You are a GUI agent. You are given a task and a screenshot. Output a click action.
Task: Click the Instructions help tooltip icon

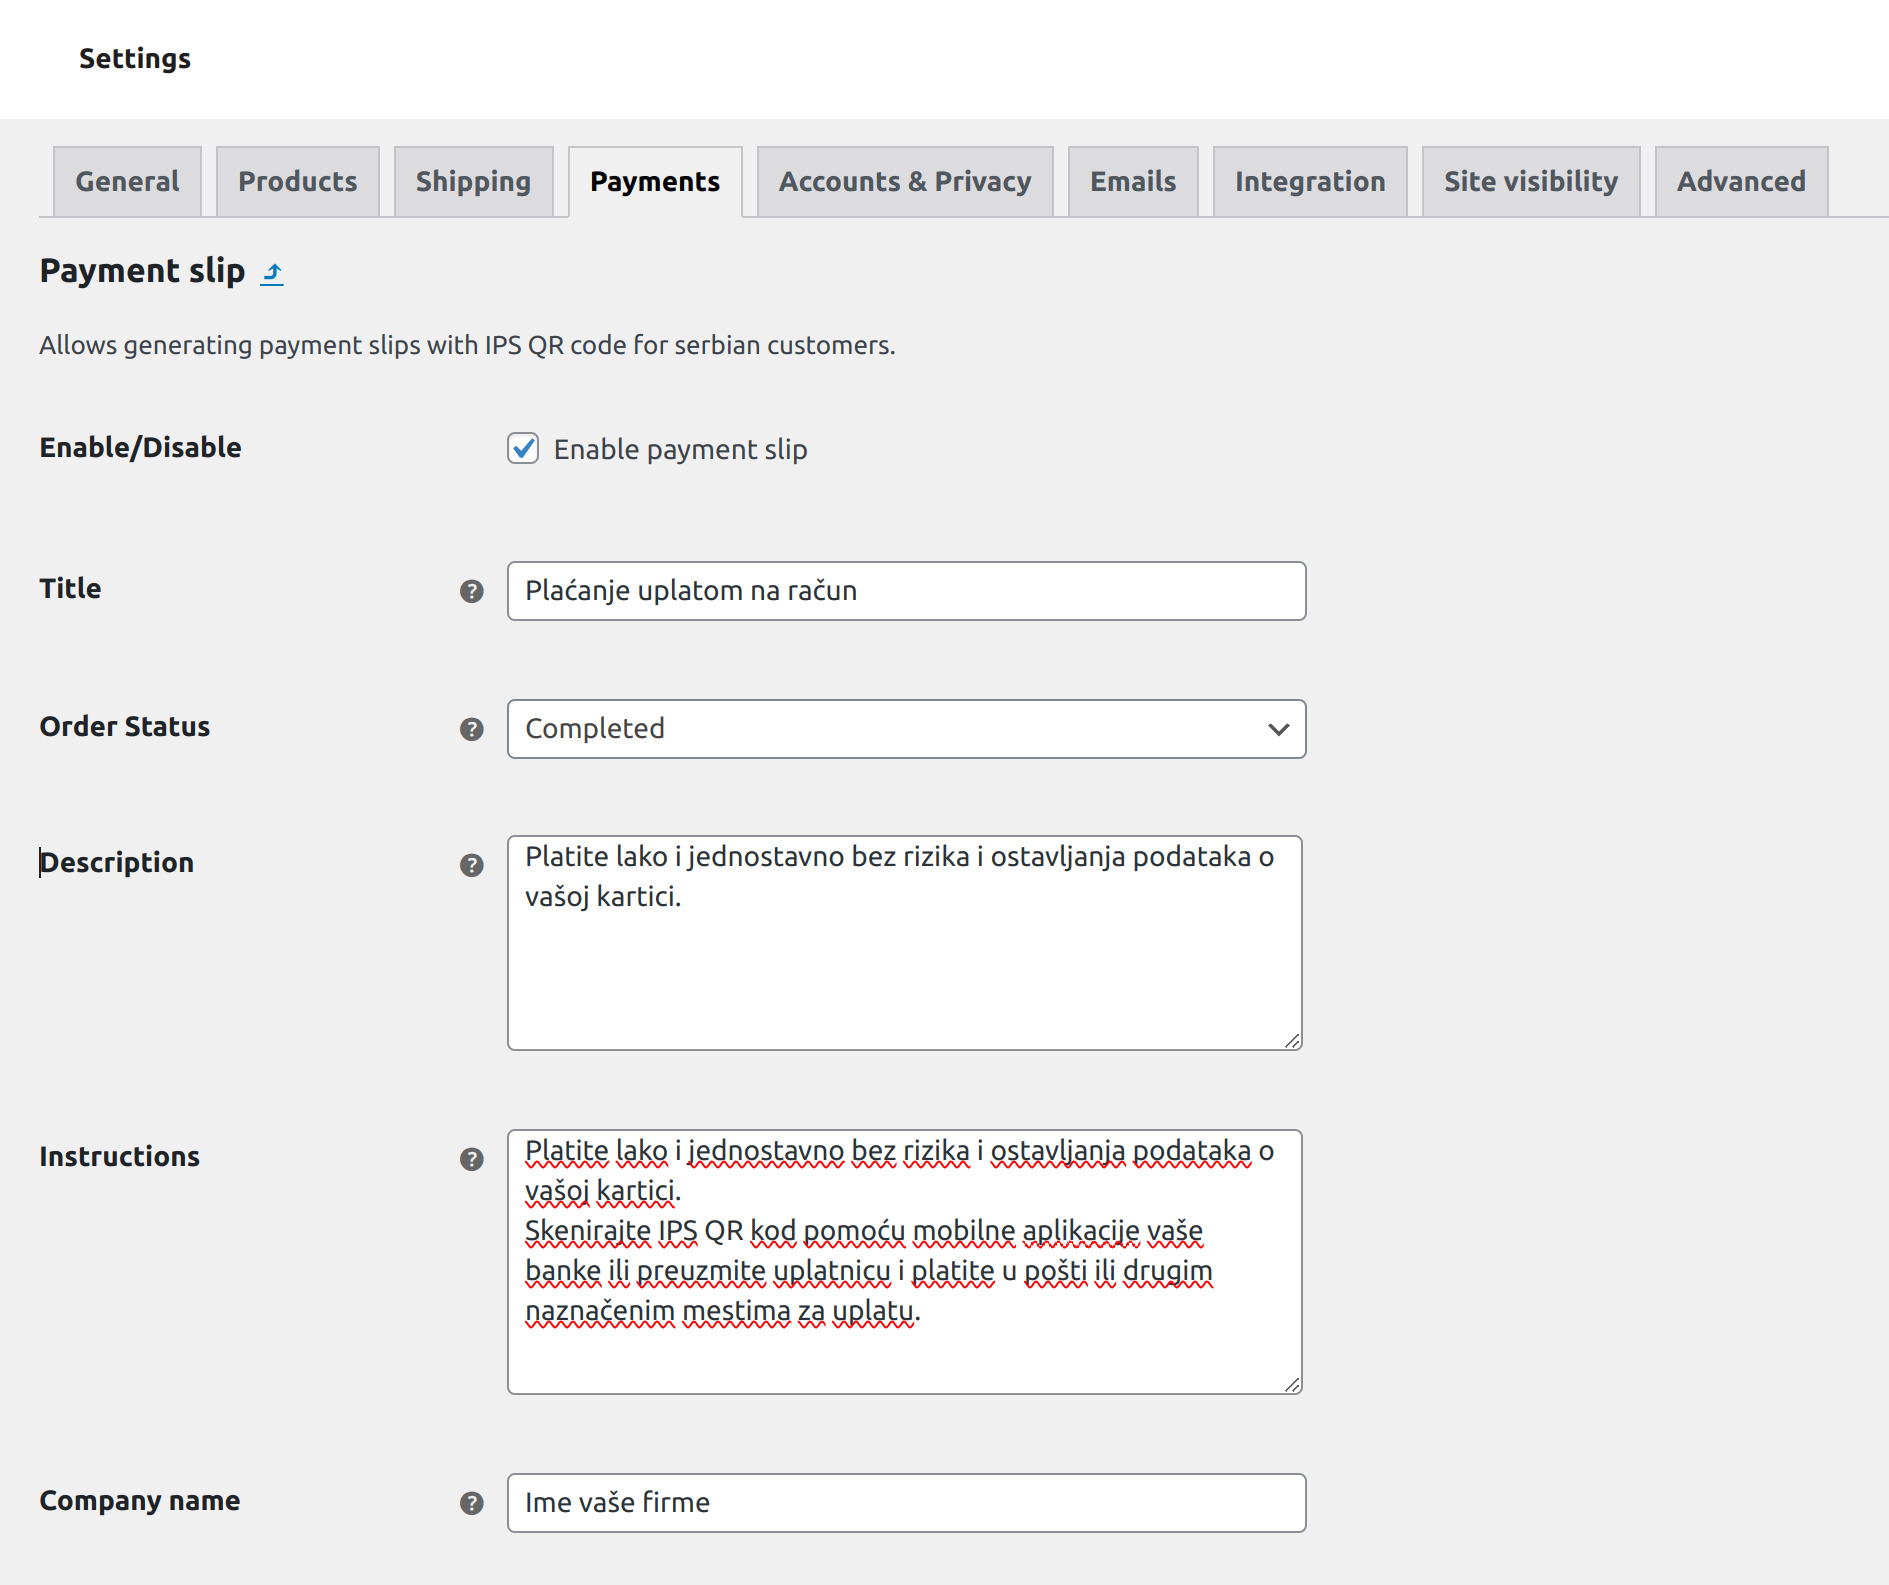[471, 1159]
